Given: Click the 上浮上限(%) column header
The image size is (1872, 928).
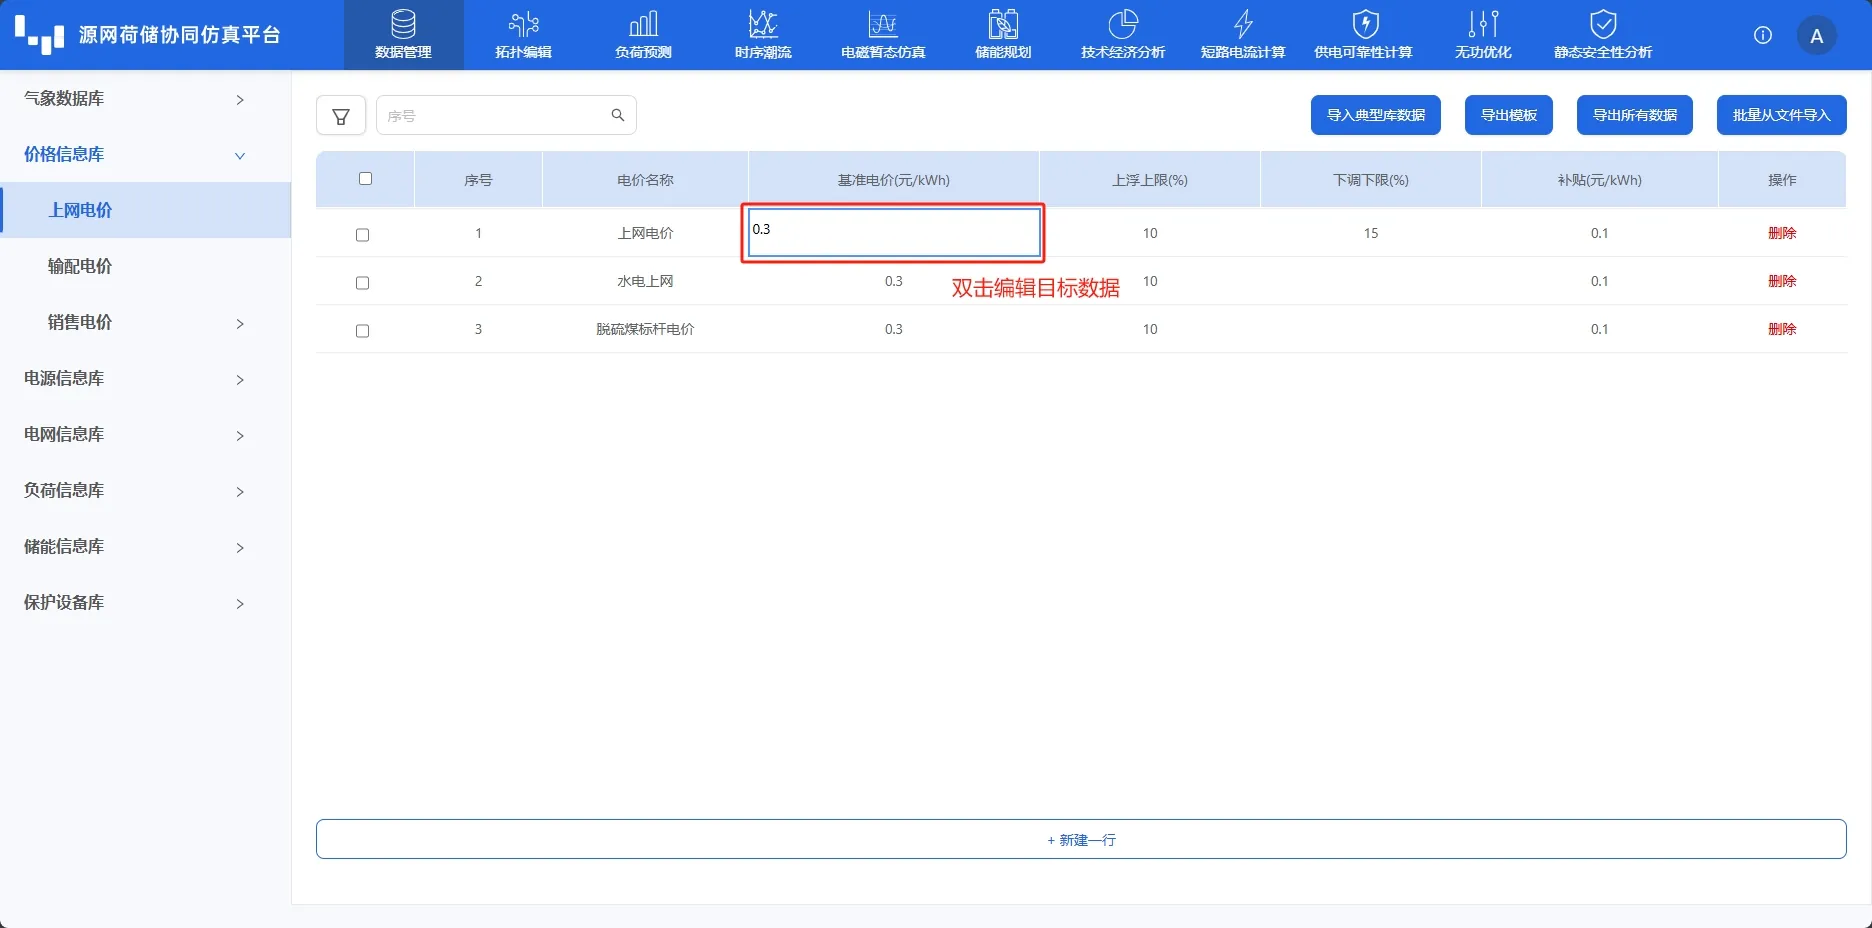Looking at the screenshot, I should pos(1150,180).
